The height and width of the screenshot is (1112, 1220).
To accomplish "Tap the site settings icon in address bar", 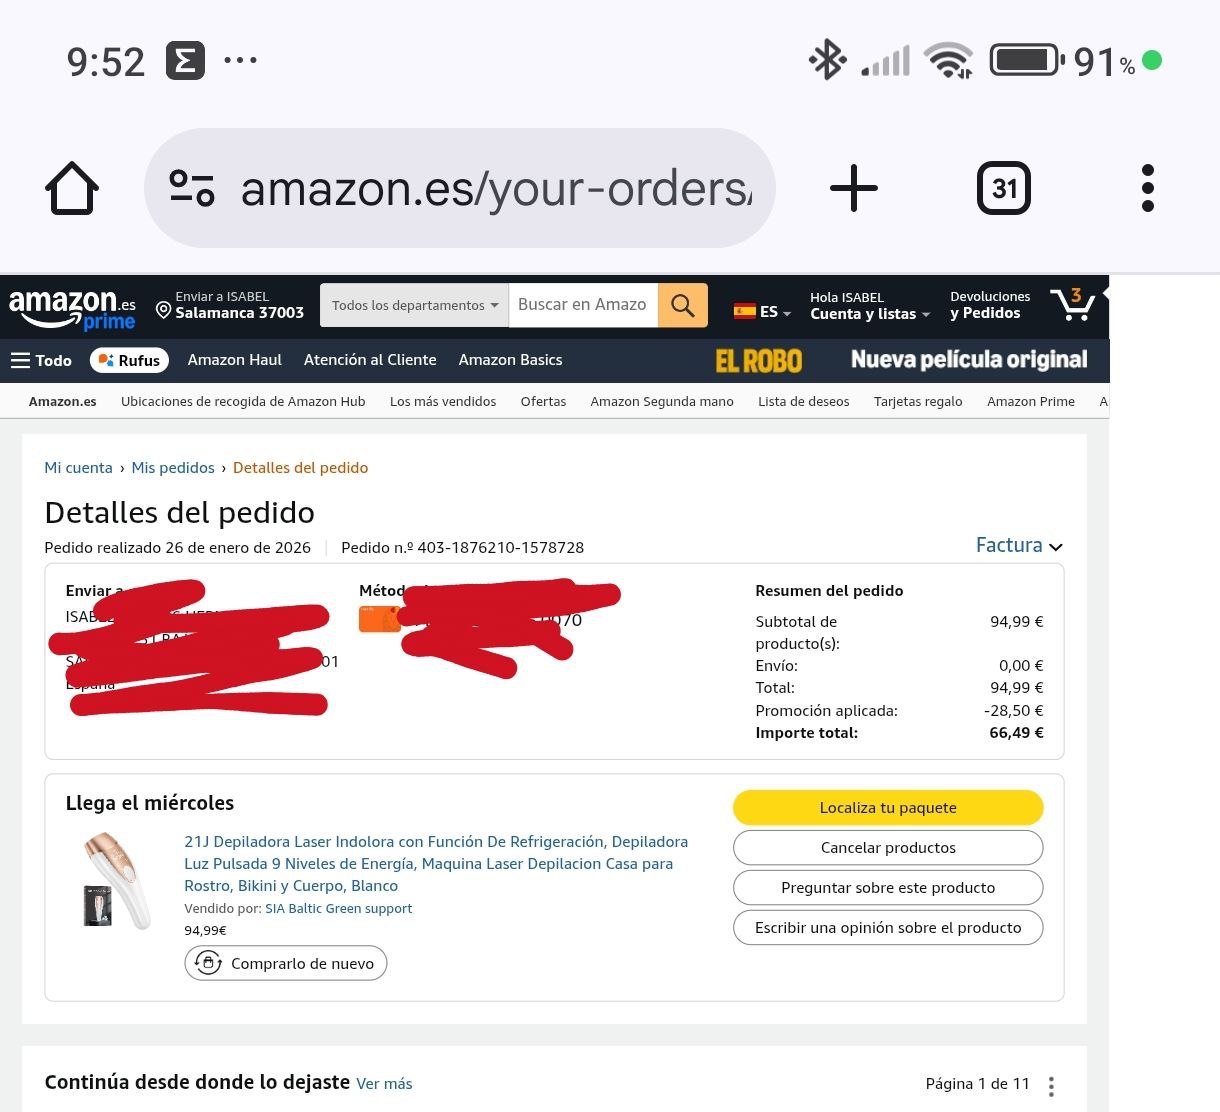I will click(192, 188).
